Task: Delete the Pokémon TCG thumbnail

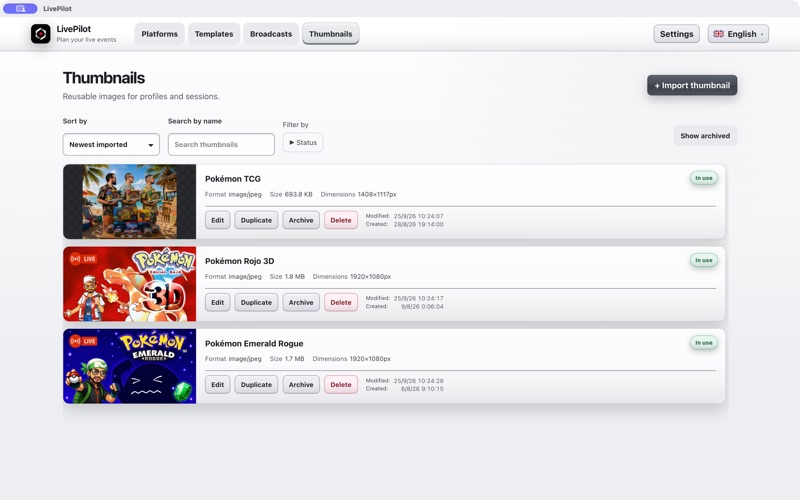Action: [341, 220]
